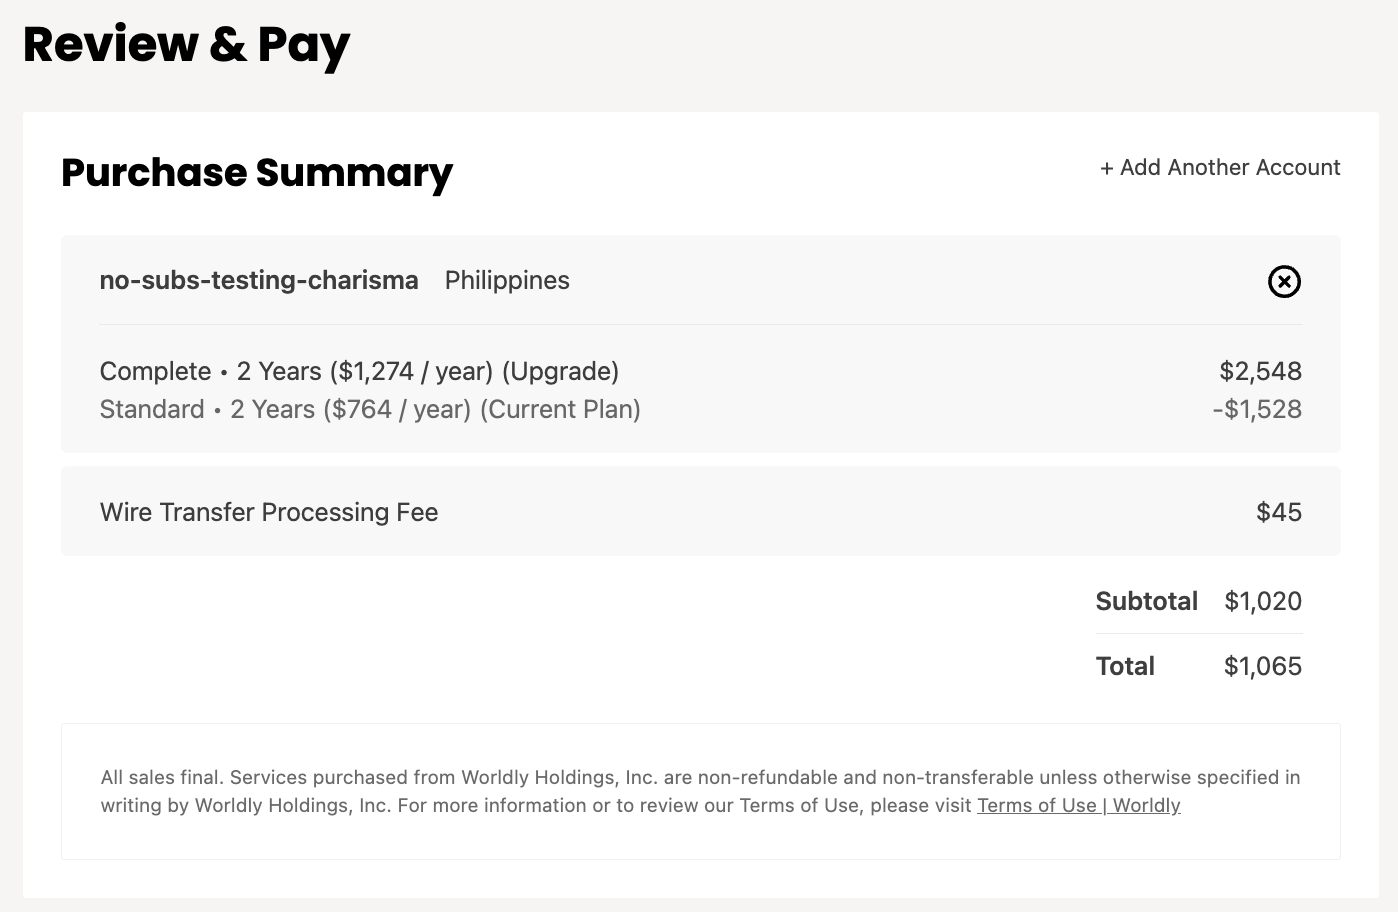Viewport: 1398px width, 912px height.
Task: Click the $2,548 upgrade price
Action: click(x=1260, y=372)
